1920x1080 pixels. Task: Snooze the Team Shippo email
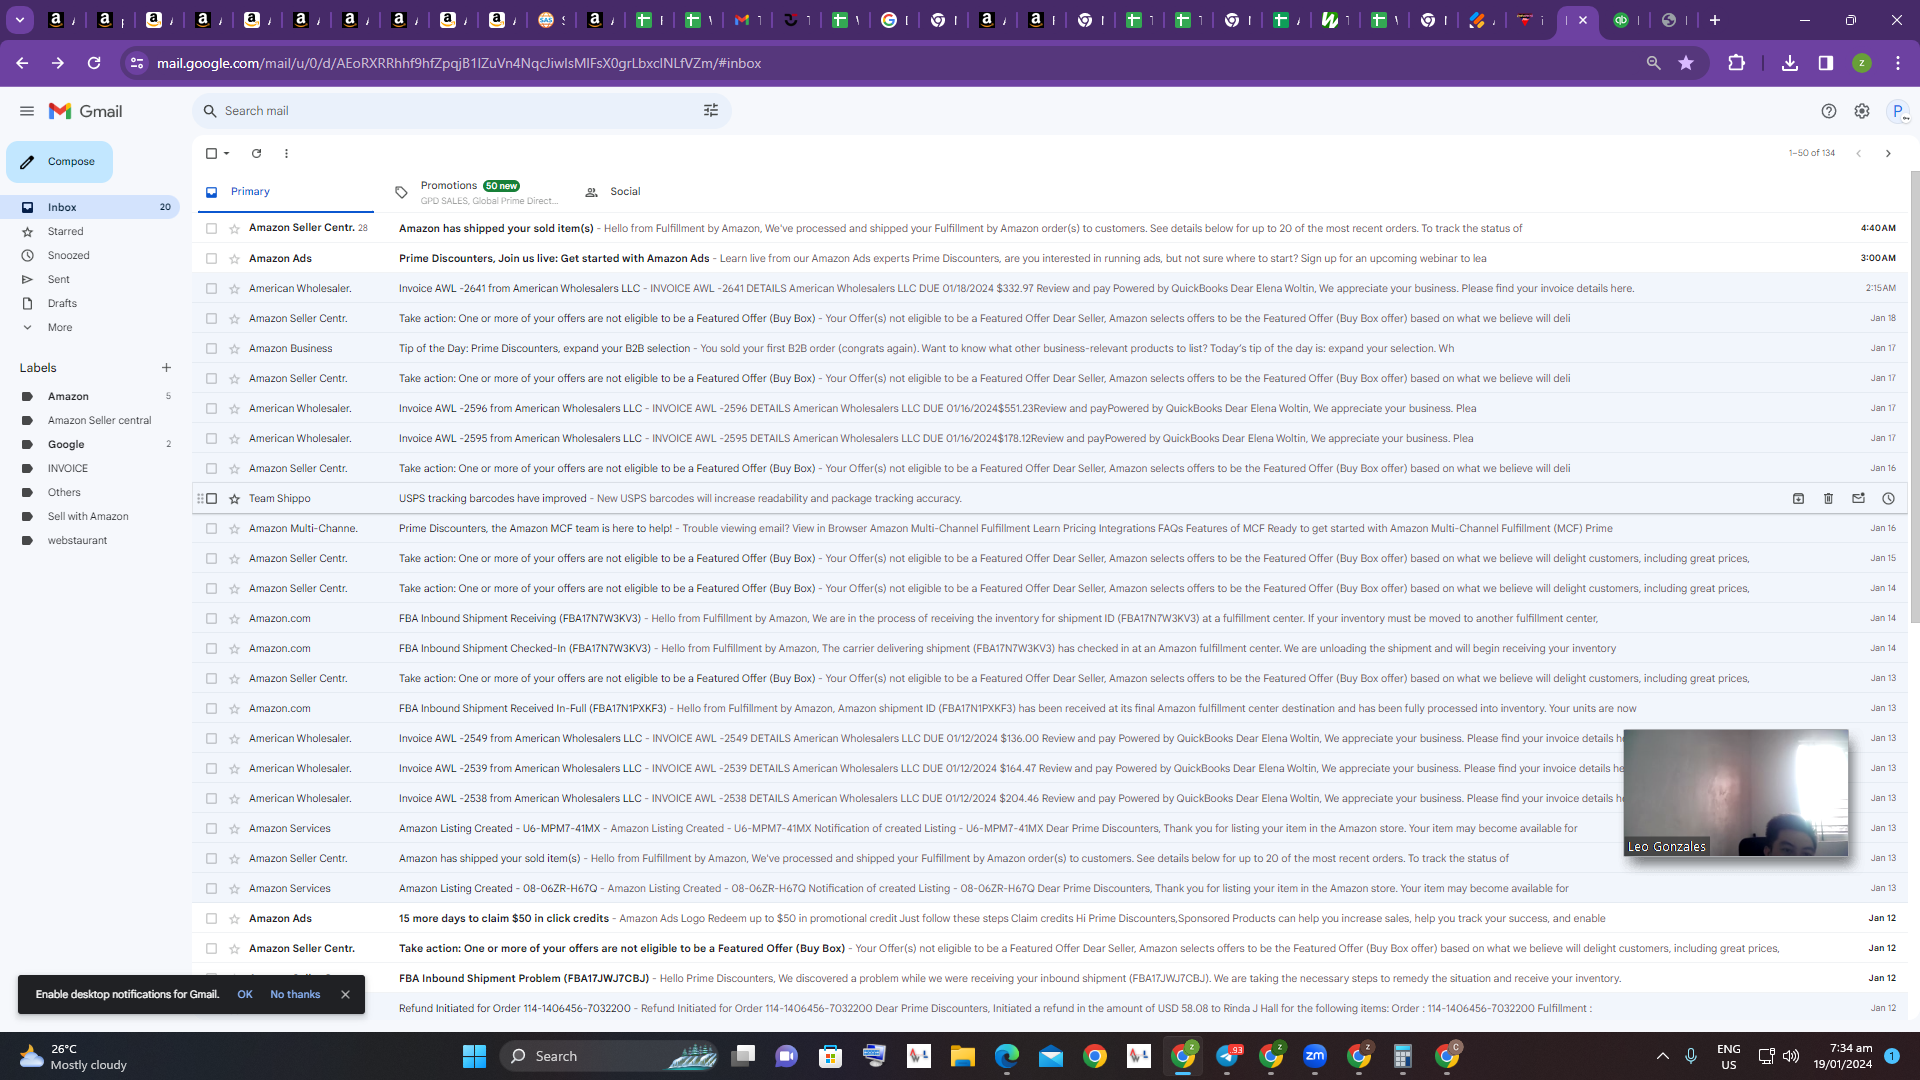[x=1888, y=498]
